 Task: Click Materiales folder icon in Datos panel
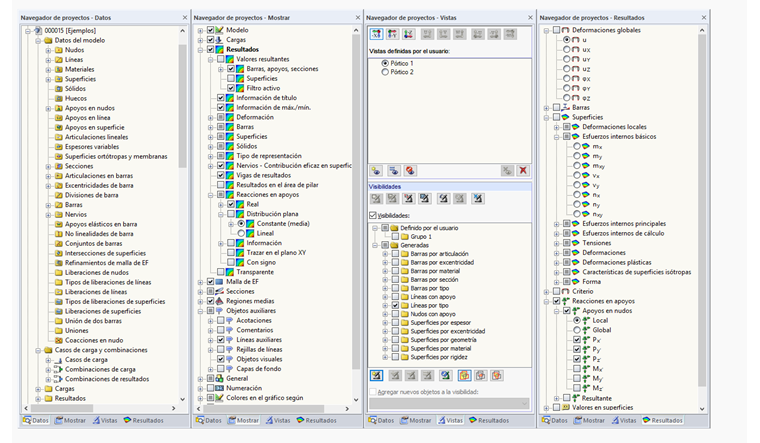(59, 69)
